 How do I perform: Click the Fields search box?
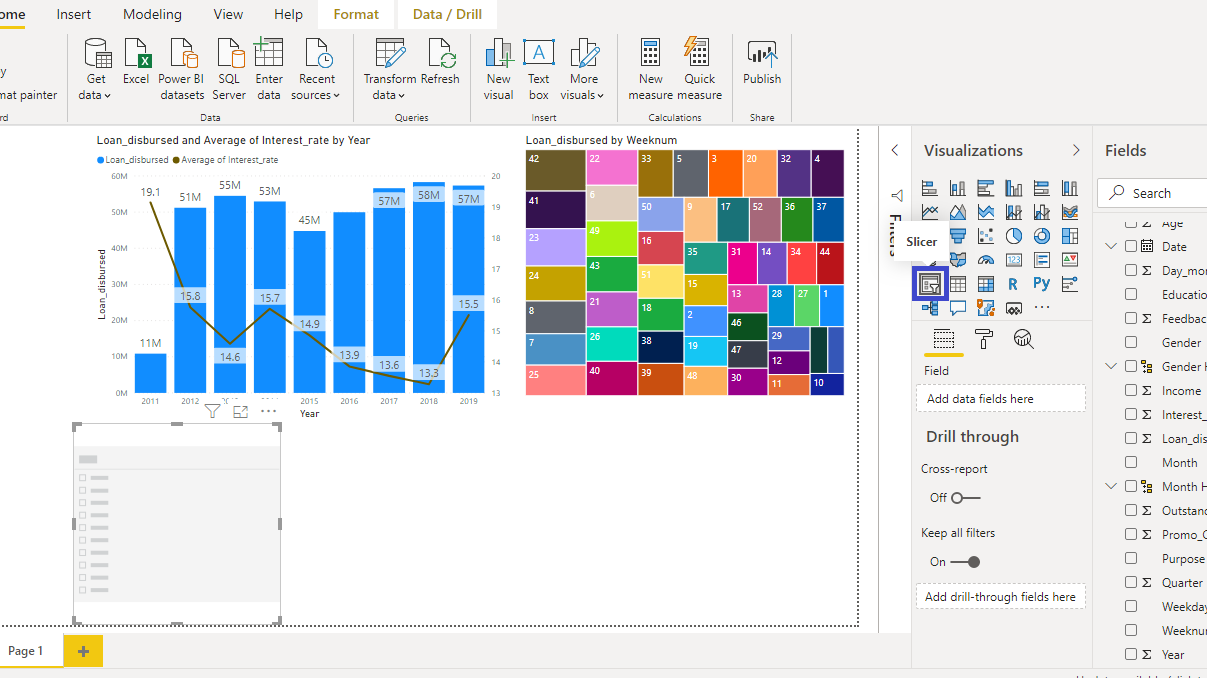(1152, 193)
